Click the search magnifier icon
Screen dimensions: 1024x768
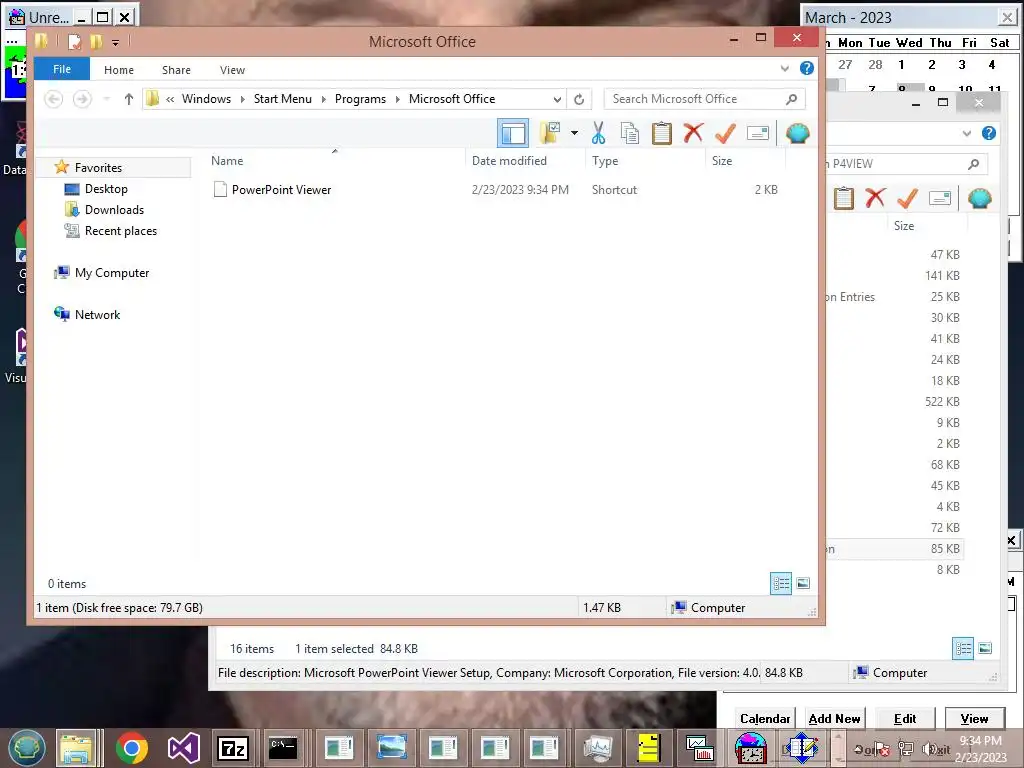tap(792, 99)
